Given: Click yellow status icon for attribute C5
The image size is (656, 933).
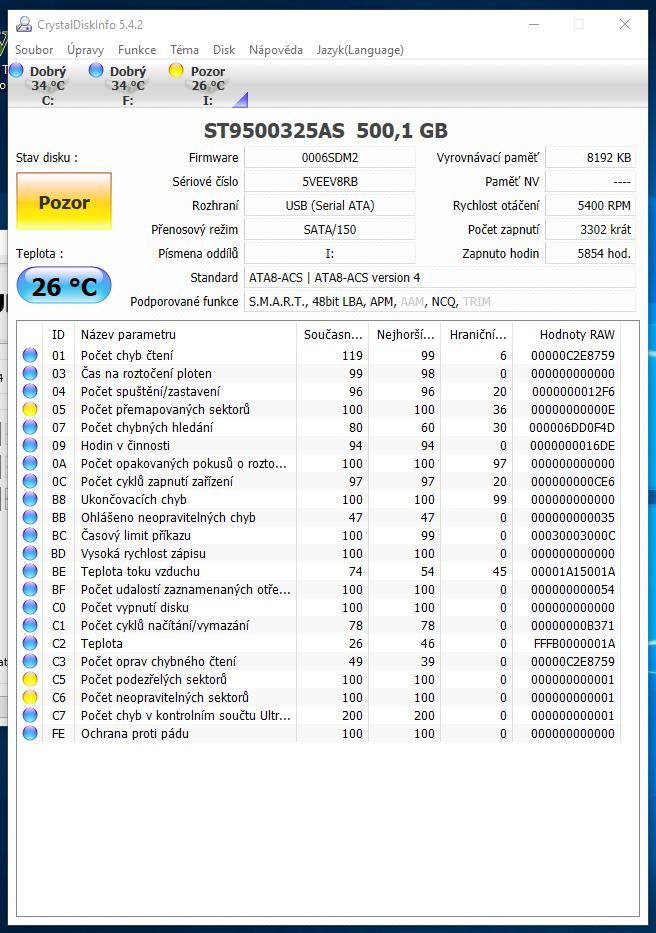Looking at the screenshot, I should tap(31, 679).
